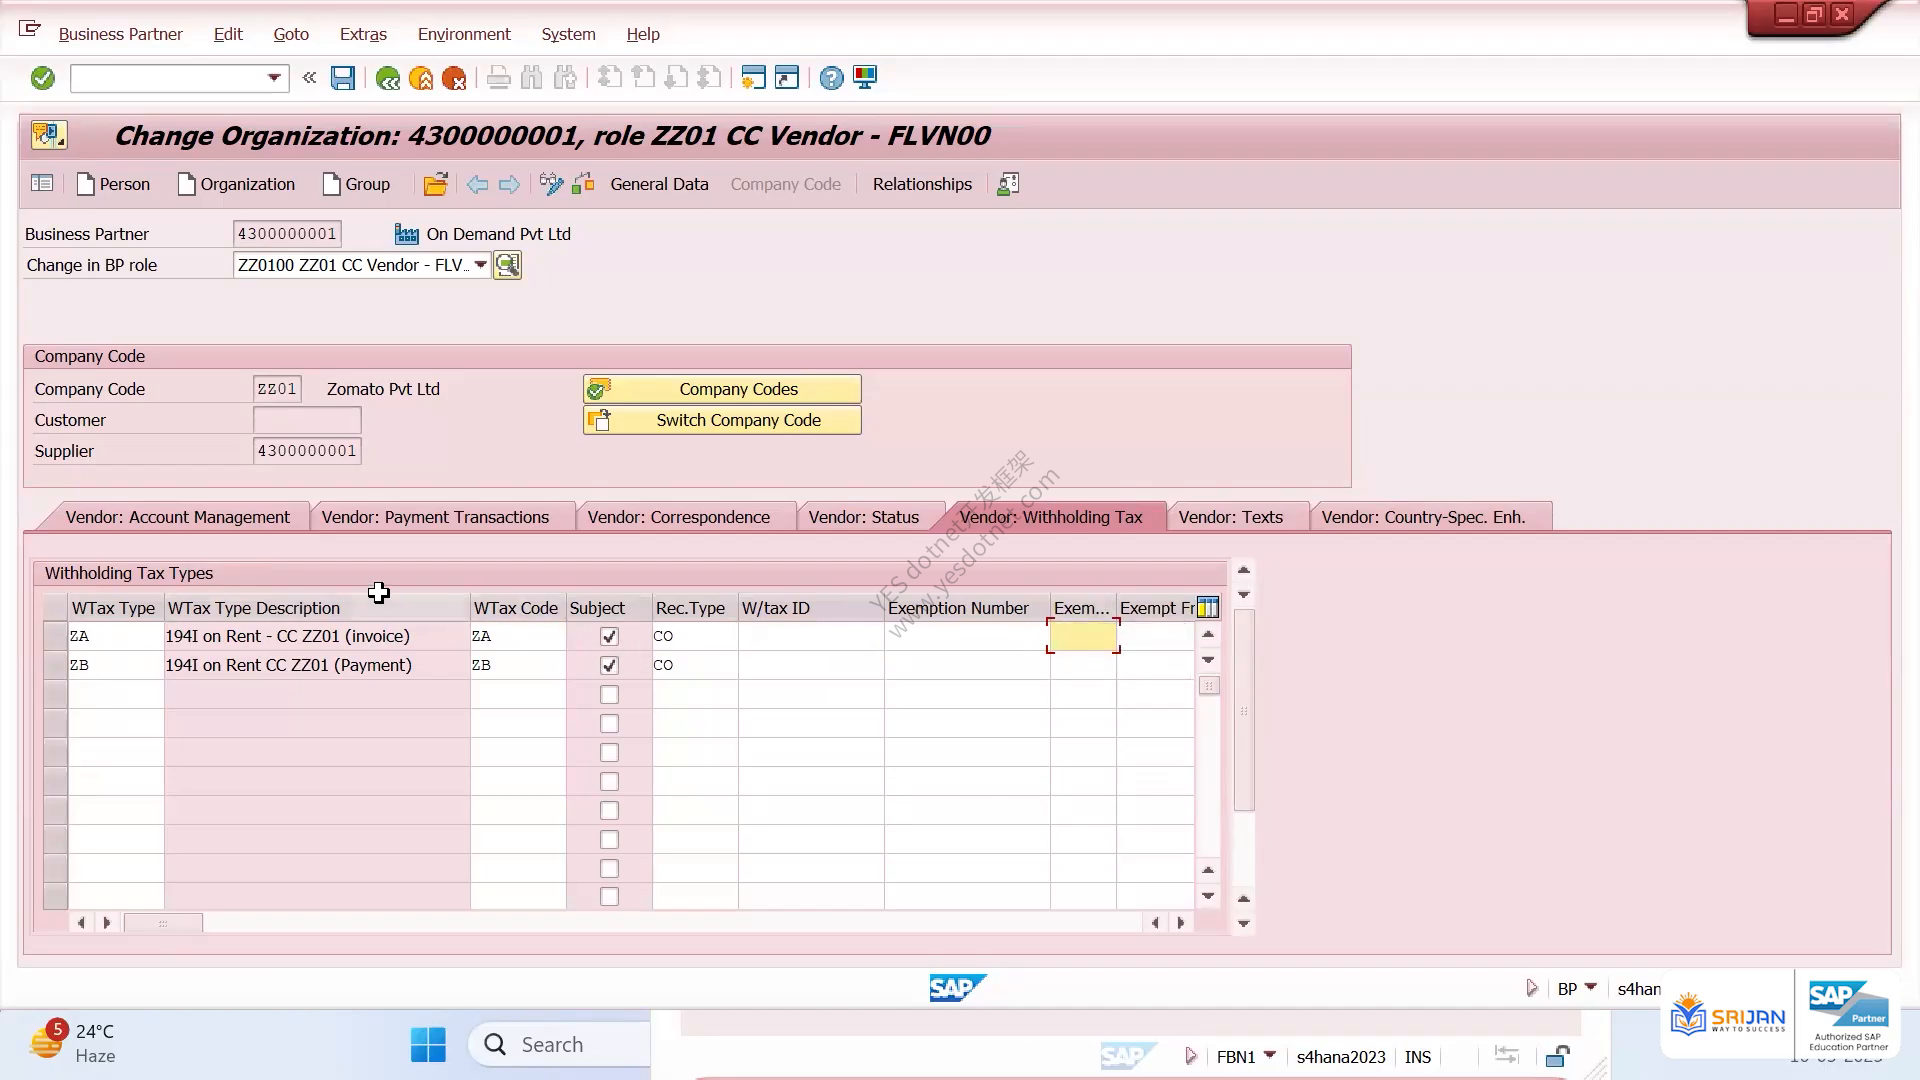Viewport: 1920px width, 1080px height.
Task: Click the Open BP folder icon
Action: [435, 184]
